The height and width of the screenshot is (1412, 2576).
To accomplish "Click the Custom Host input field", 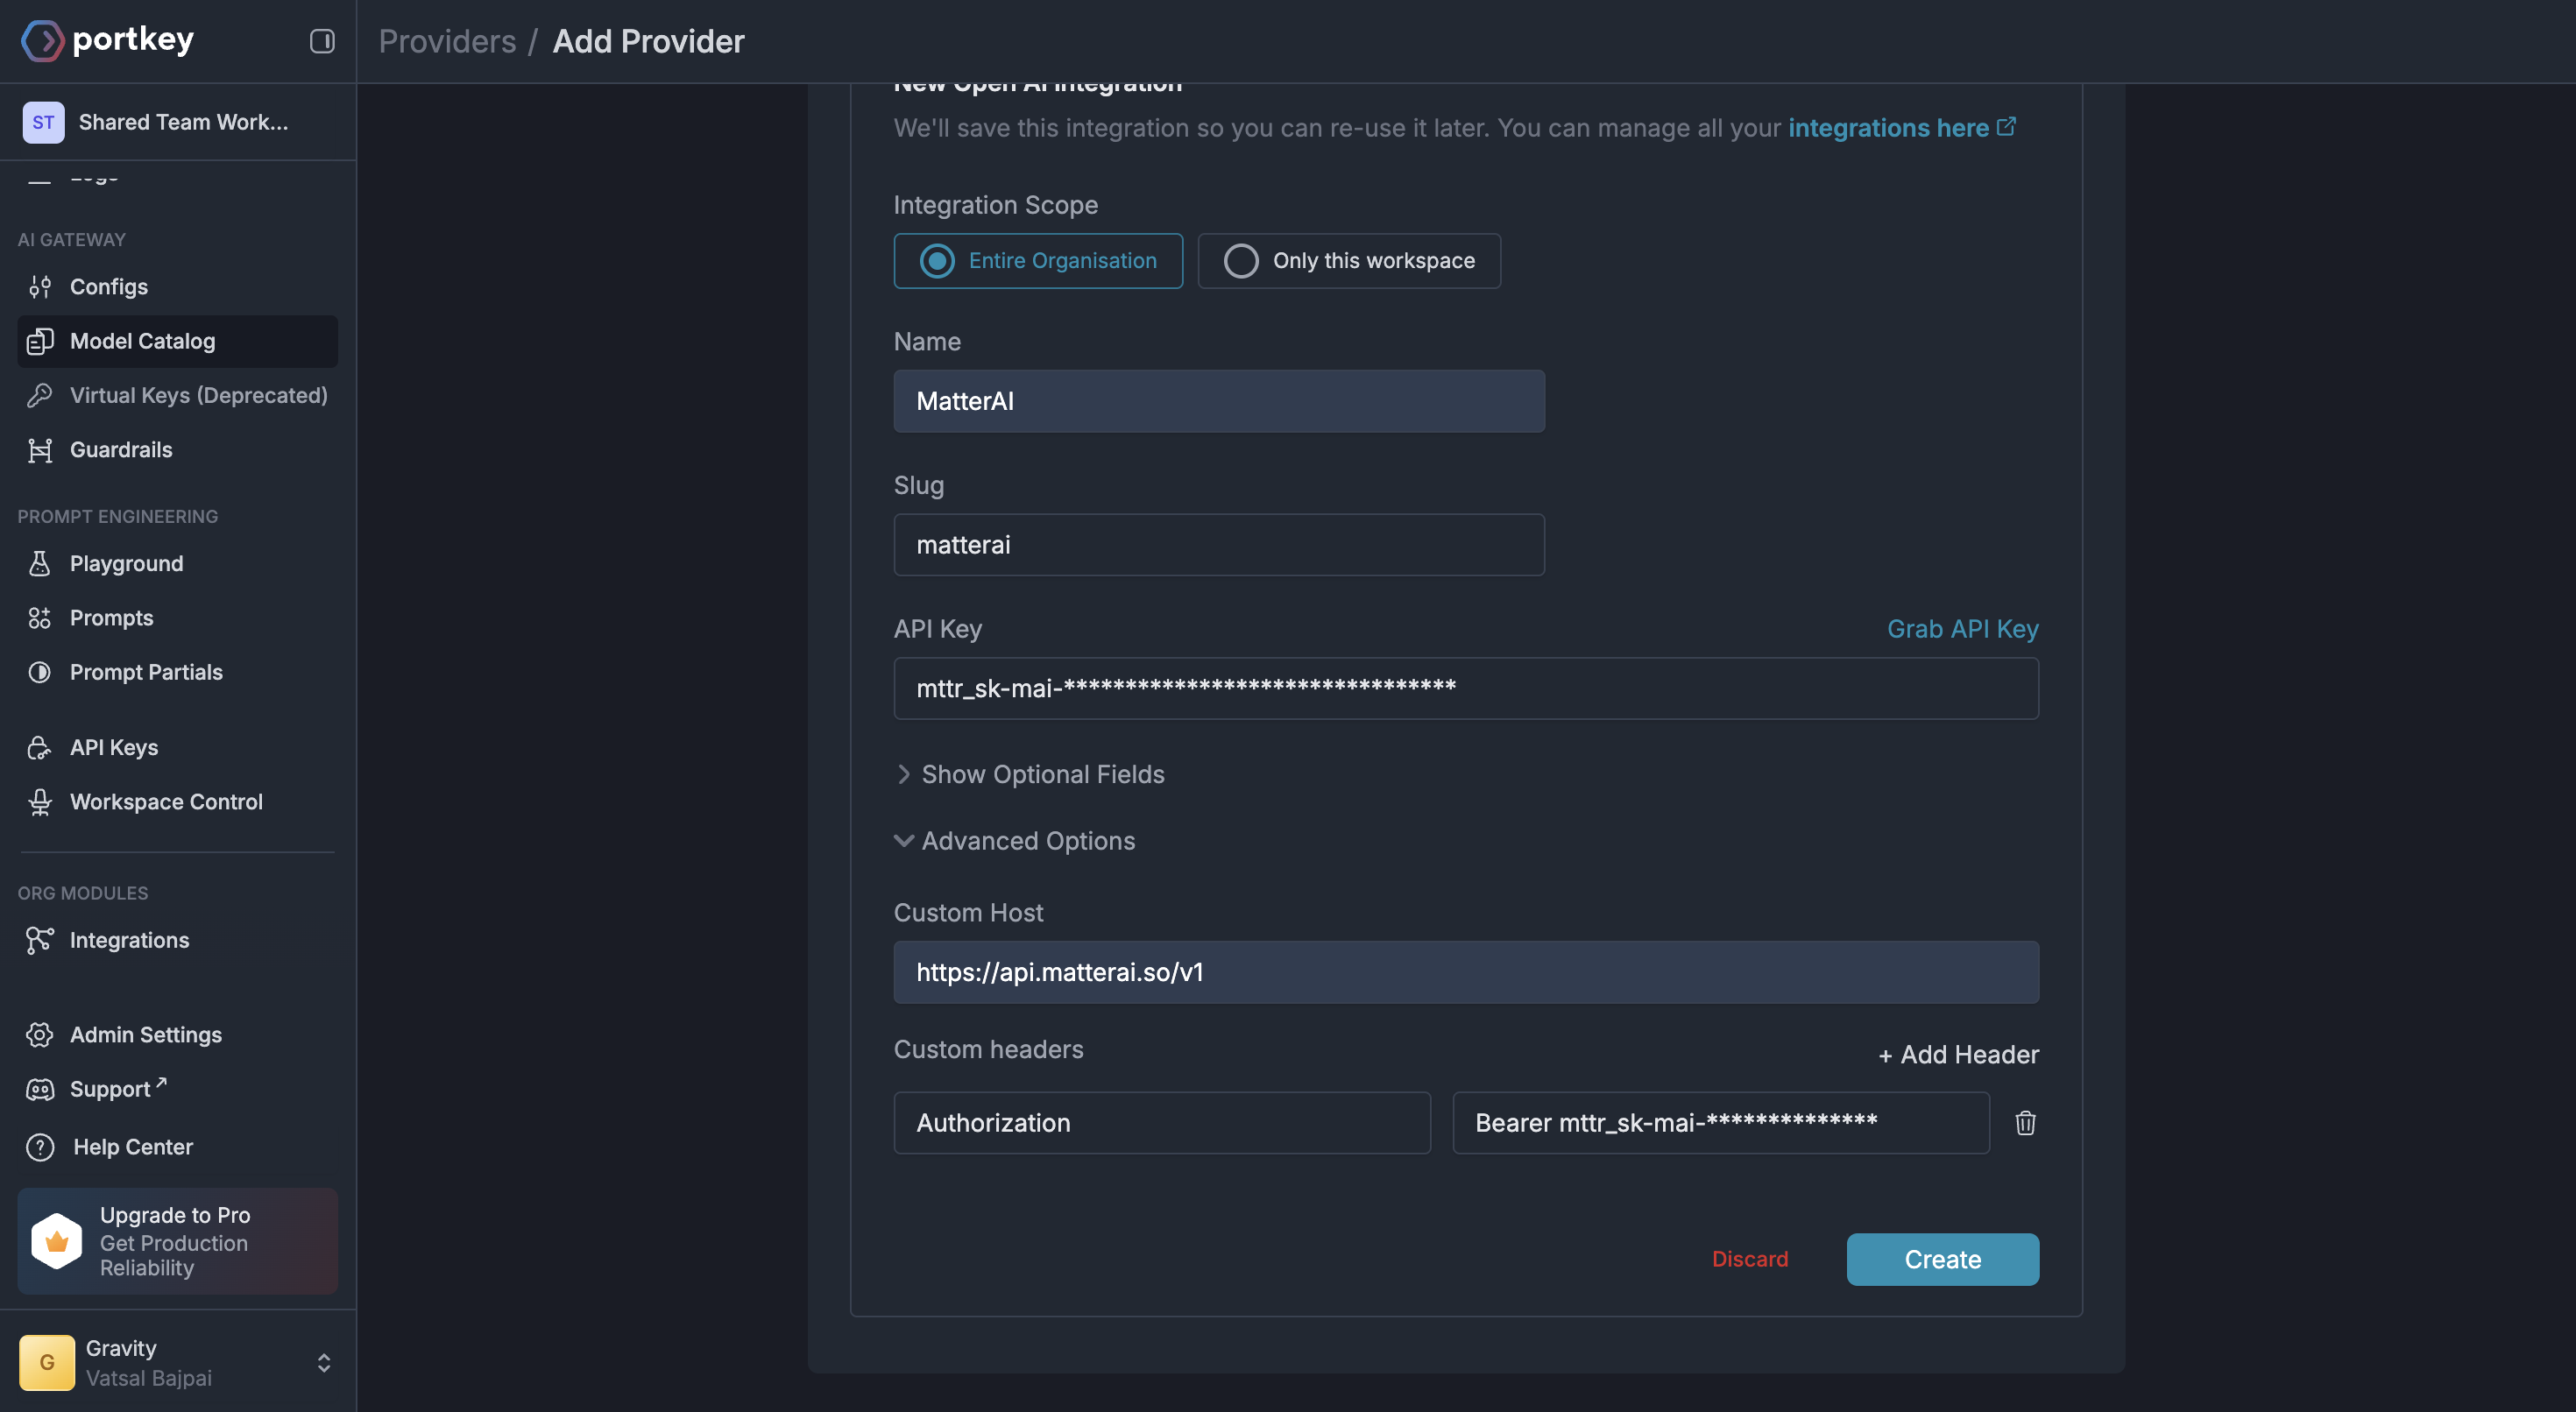I will tap(1465, 972).
